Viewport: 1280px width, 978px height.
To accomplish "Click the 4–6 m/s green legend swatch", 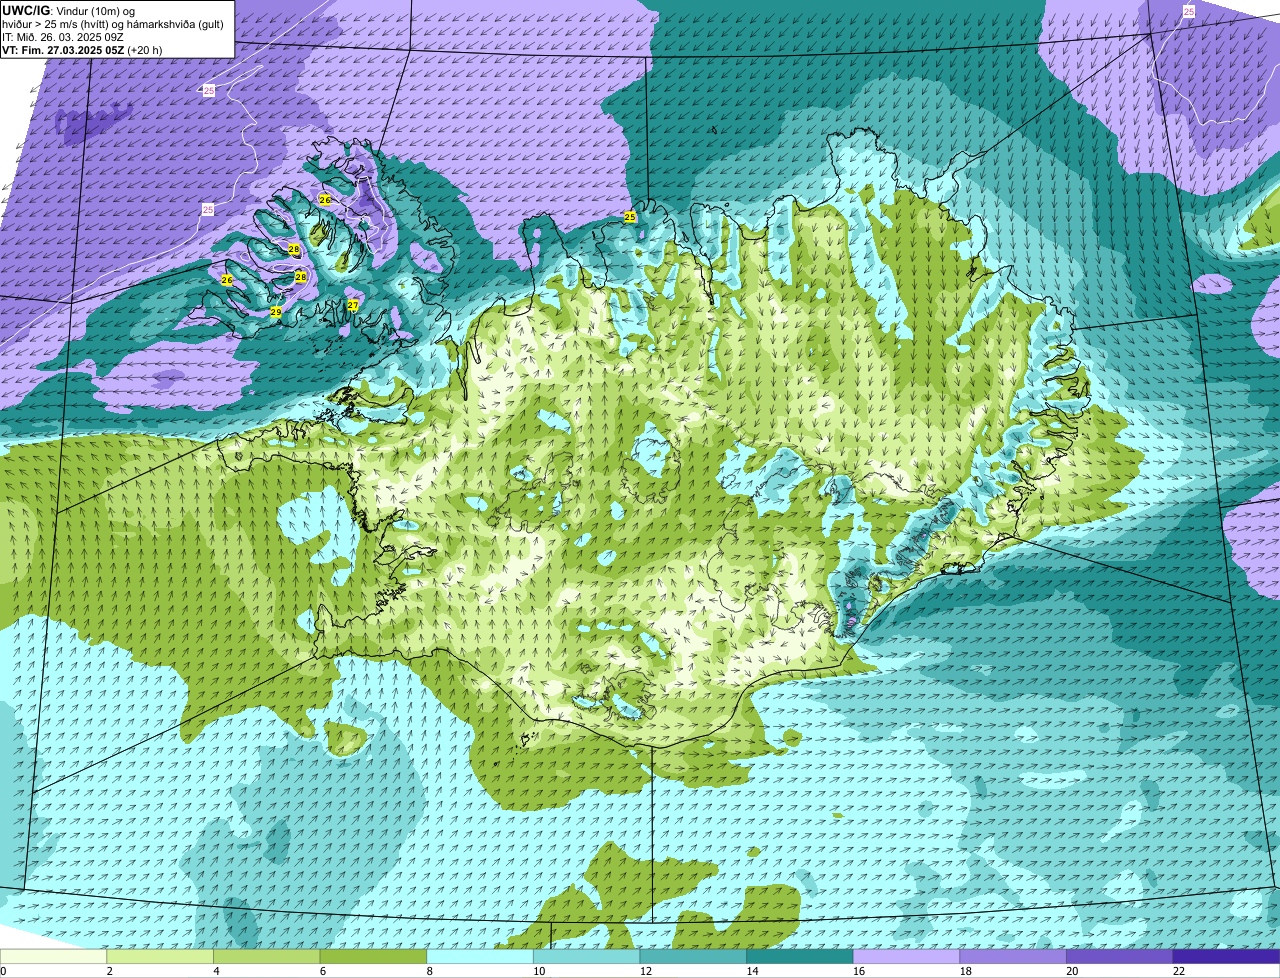I will pos(266,956).
